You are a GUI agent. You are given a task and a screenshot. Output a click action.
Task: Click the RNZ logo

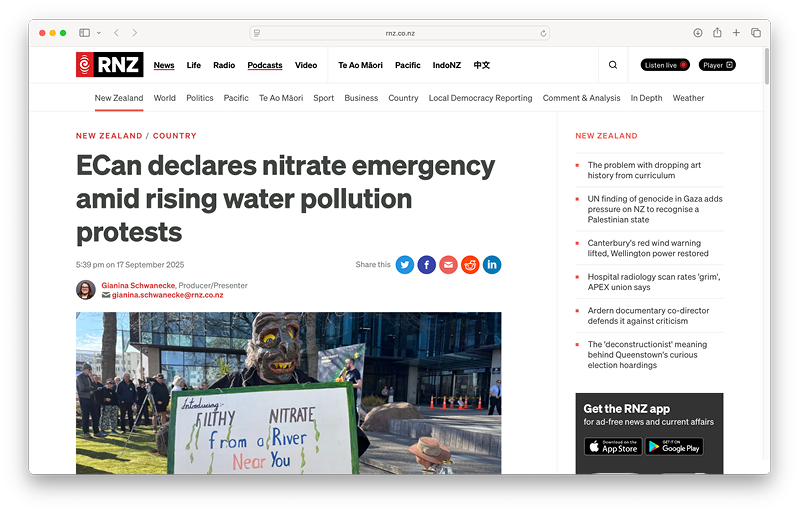[109, 65]
